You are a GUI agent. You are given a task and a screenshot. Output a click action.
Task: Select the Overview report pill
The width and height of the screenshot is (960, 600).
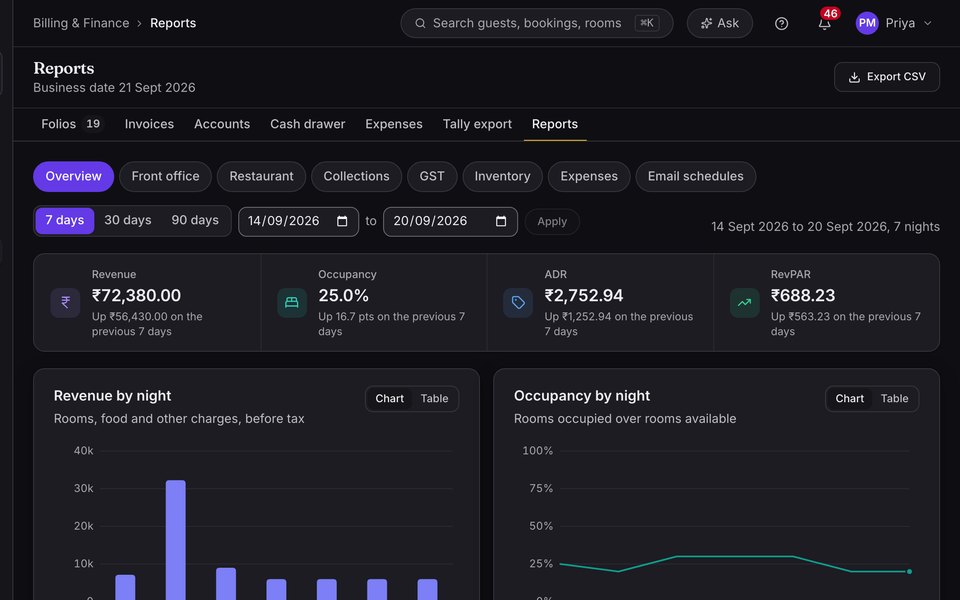(73, 176)
